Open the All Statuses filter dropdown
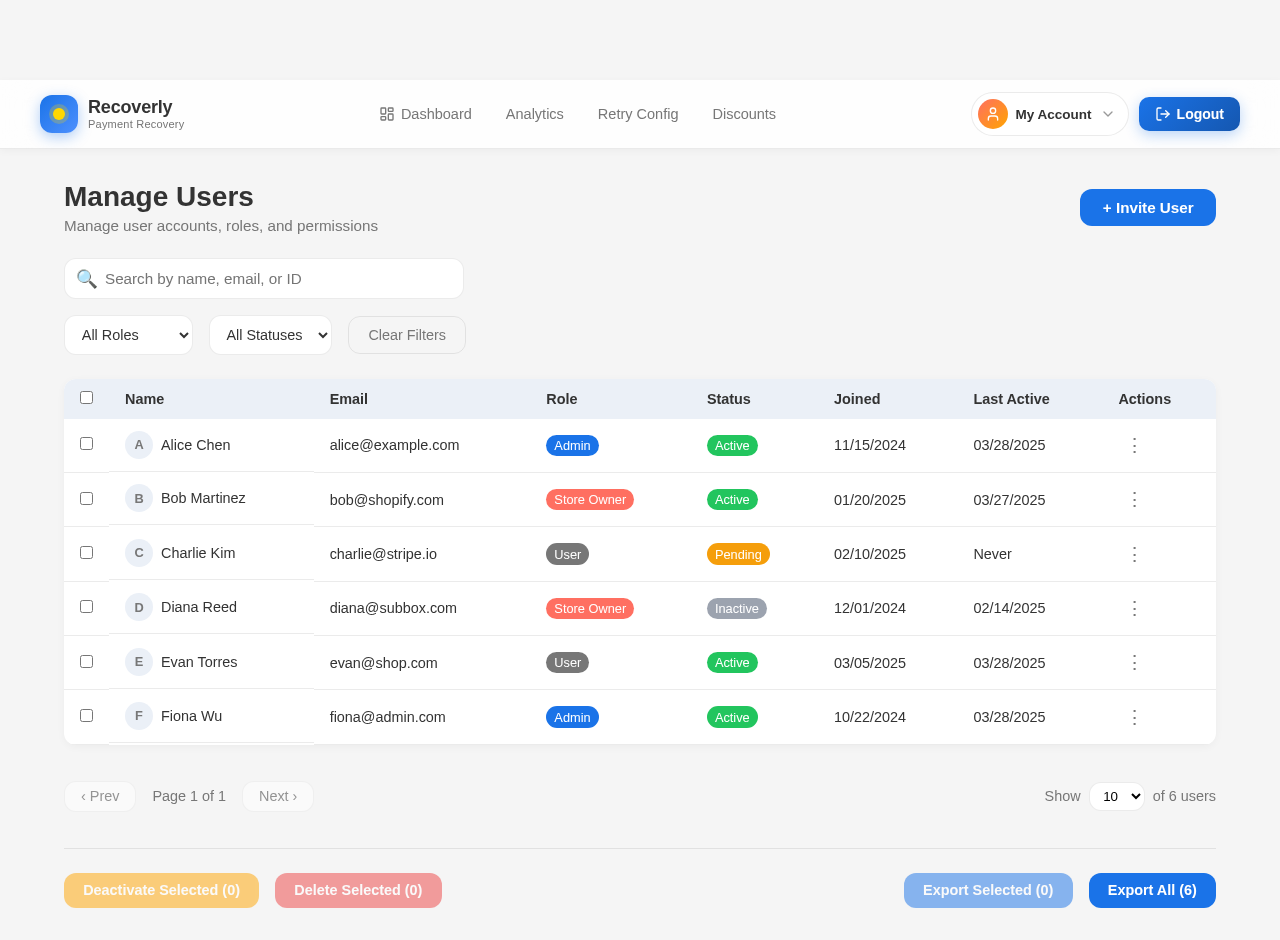This screenshot has height=940, width=1280. pos(270,335)
